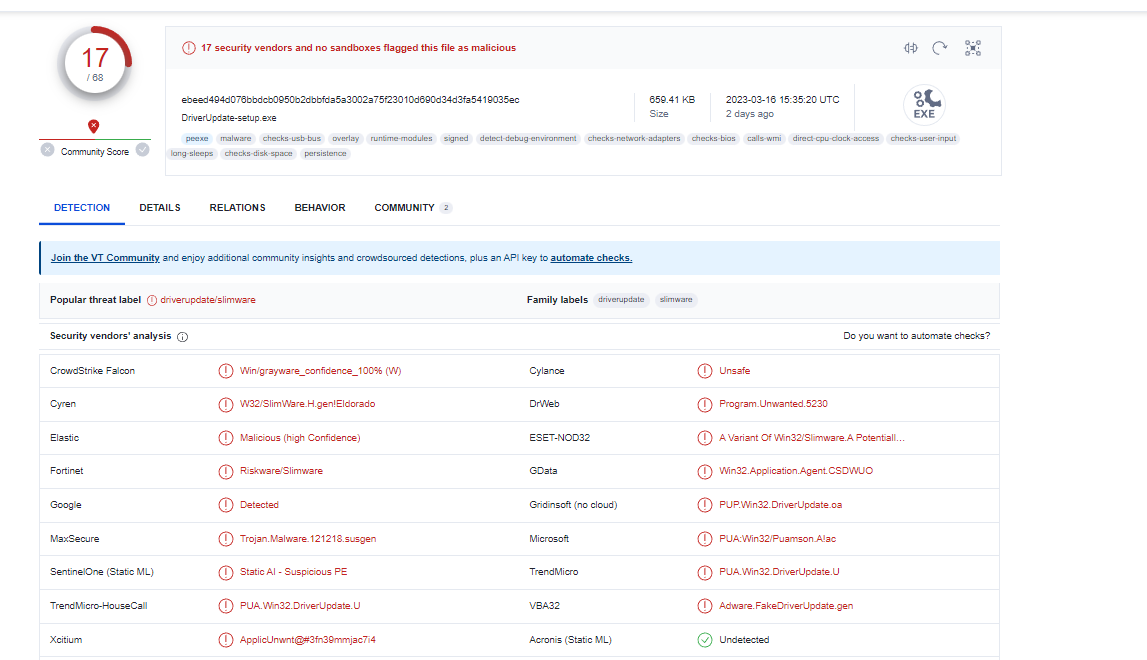The height and width of the screenshot is (660, 1147).
Task: Click the warning icon beside driverupdate/slimware label
Action: [152, 301]
